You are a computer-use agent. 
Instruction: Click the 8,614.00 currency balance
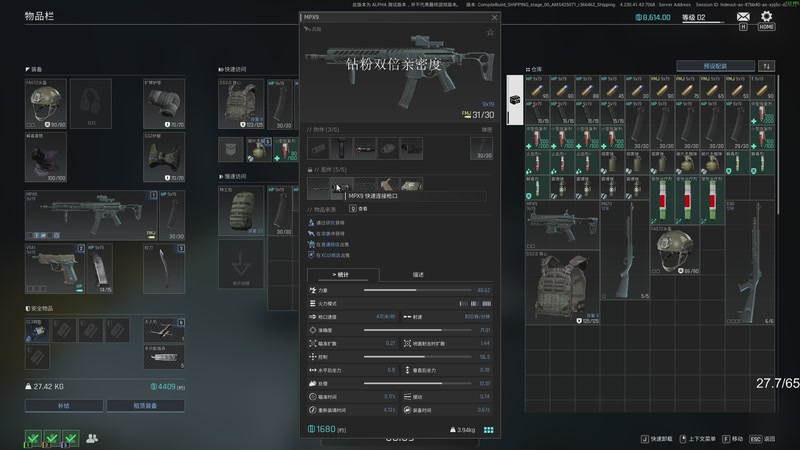(x=653, y=17)
